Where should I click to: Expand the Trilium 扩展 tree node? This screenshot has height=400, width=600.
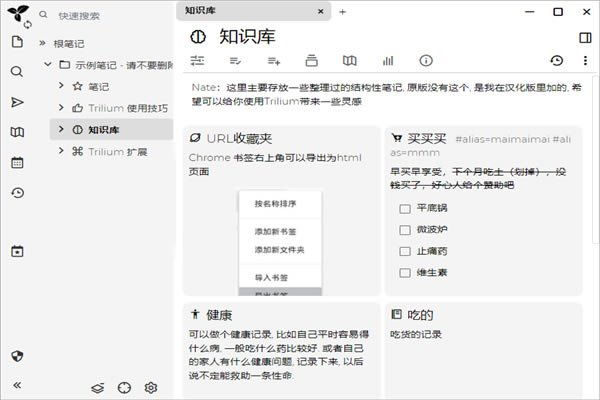pos(61,151)
